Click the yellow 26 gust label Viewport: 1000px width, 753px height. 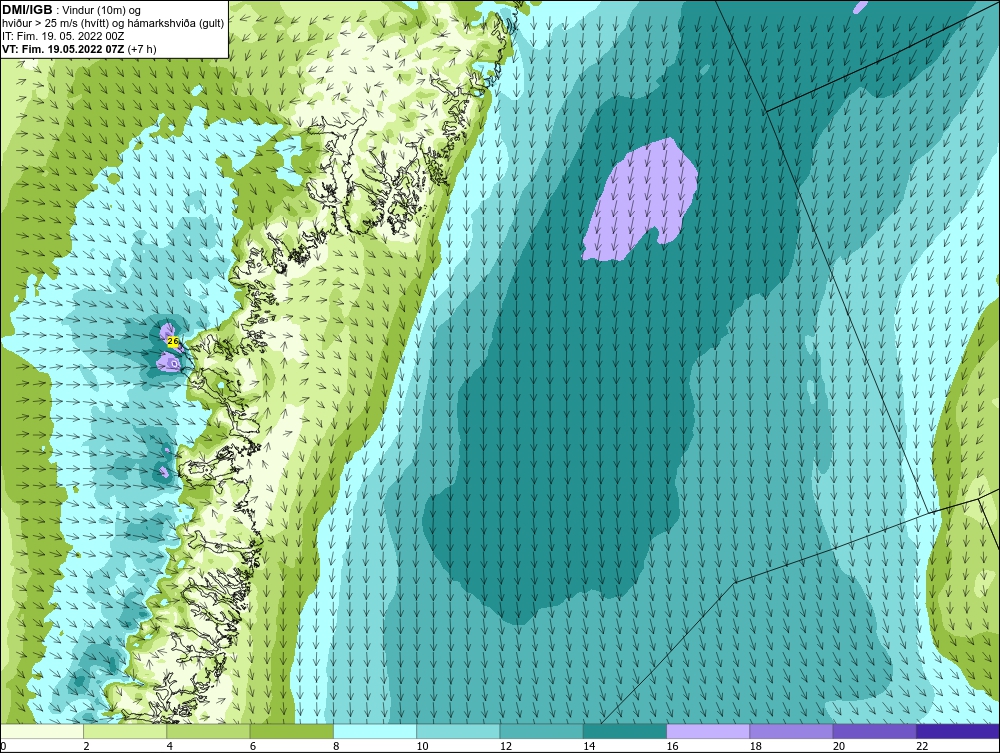click(172, 342)
